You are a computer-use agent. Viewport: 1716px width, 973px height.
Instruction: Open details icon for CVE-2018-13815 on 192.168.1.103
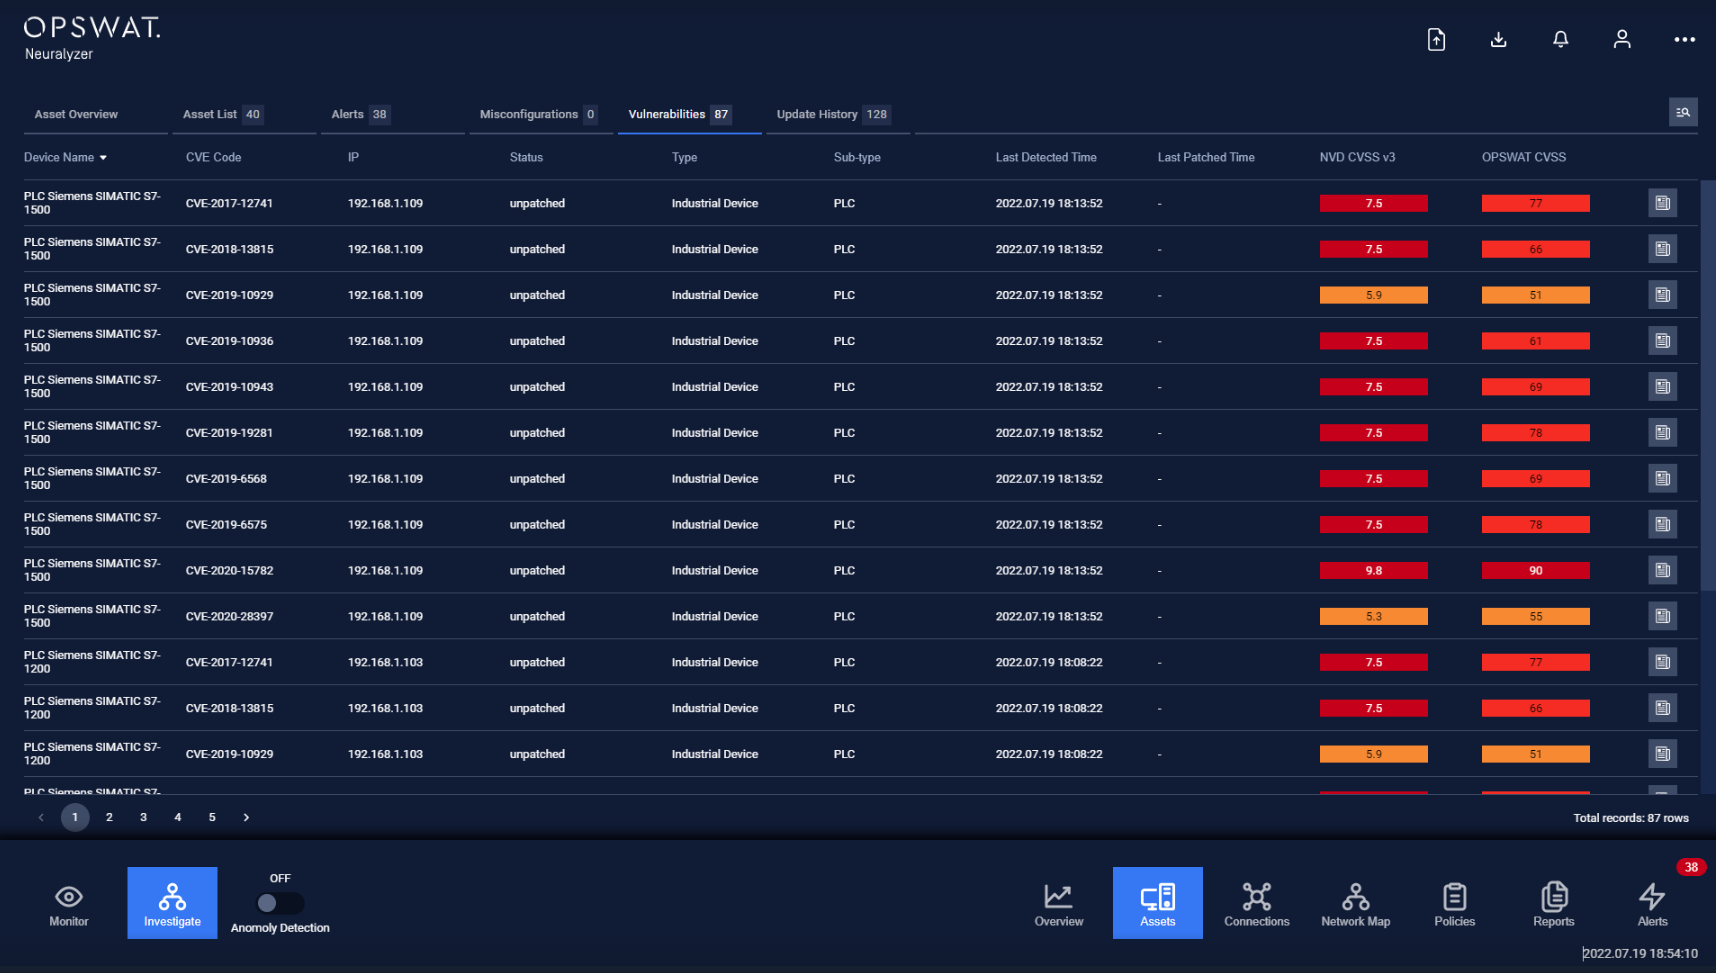(1662, 708)
